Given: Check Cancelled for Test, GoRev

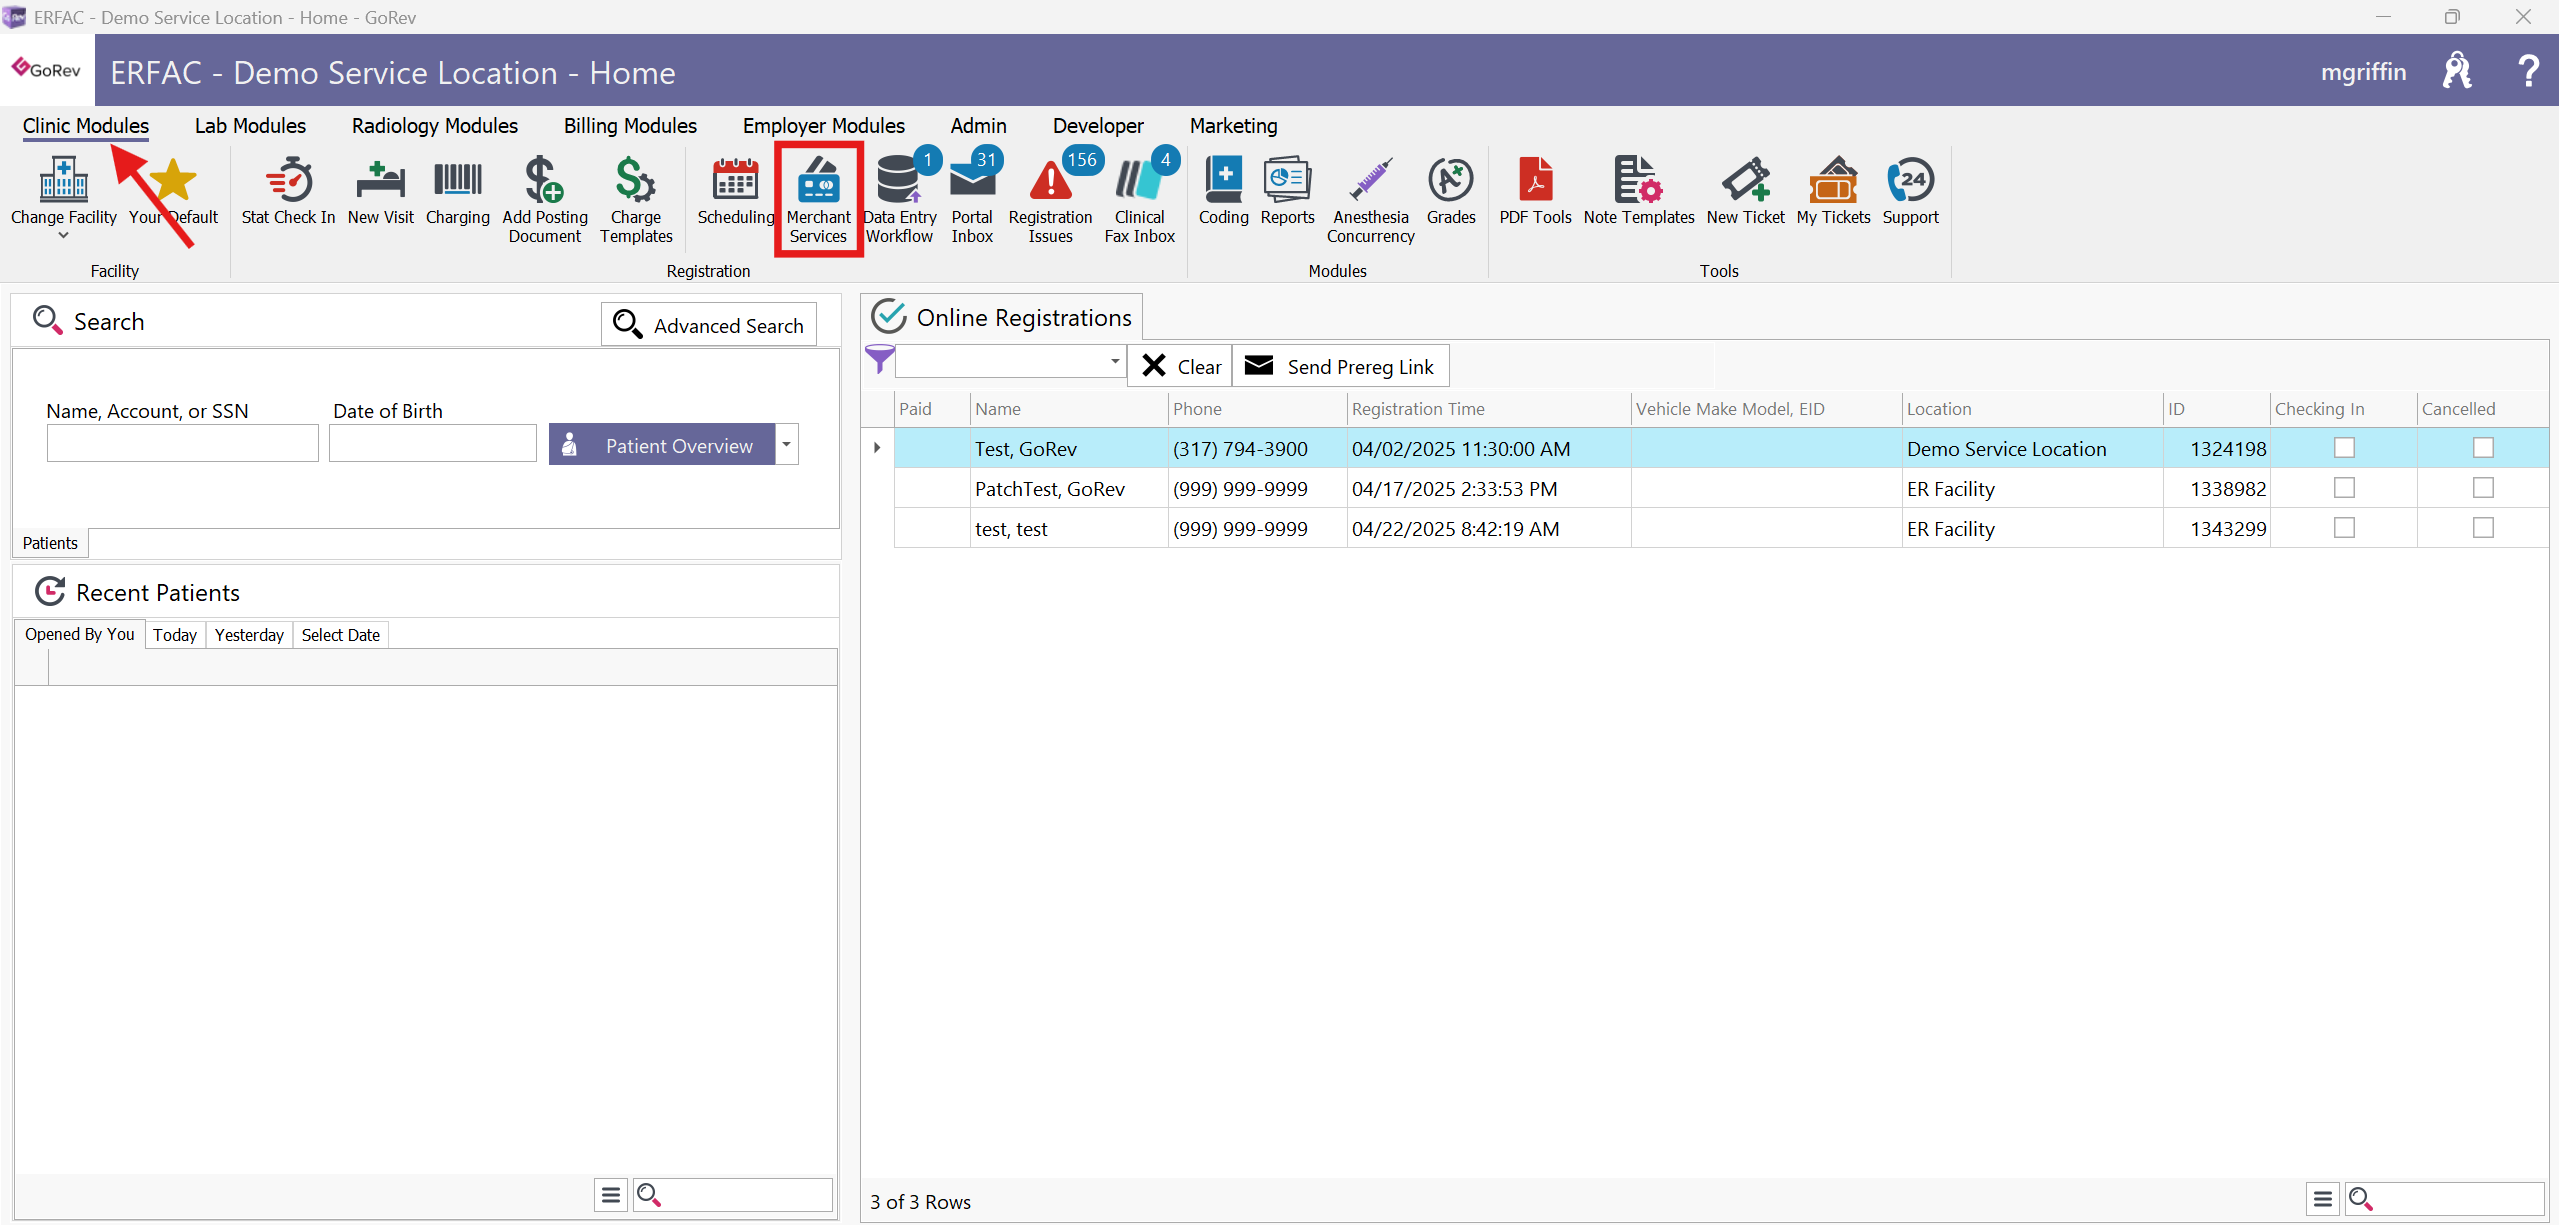Looking at the screenshot, I should click(2483, 448).
